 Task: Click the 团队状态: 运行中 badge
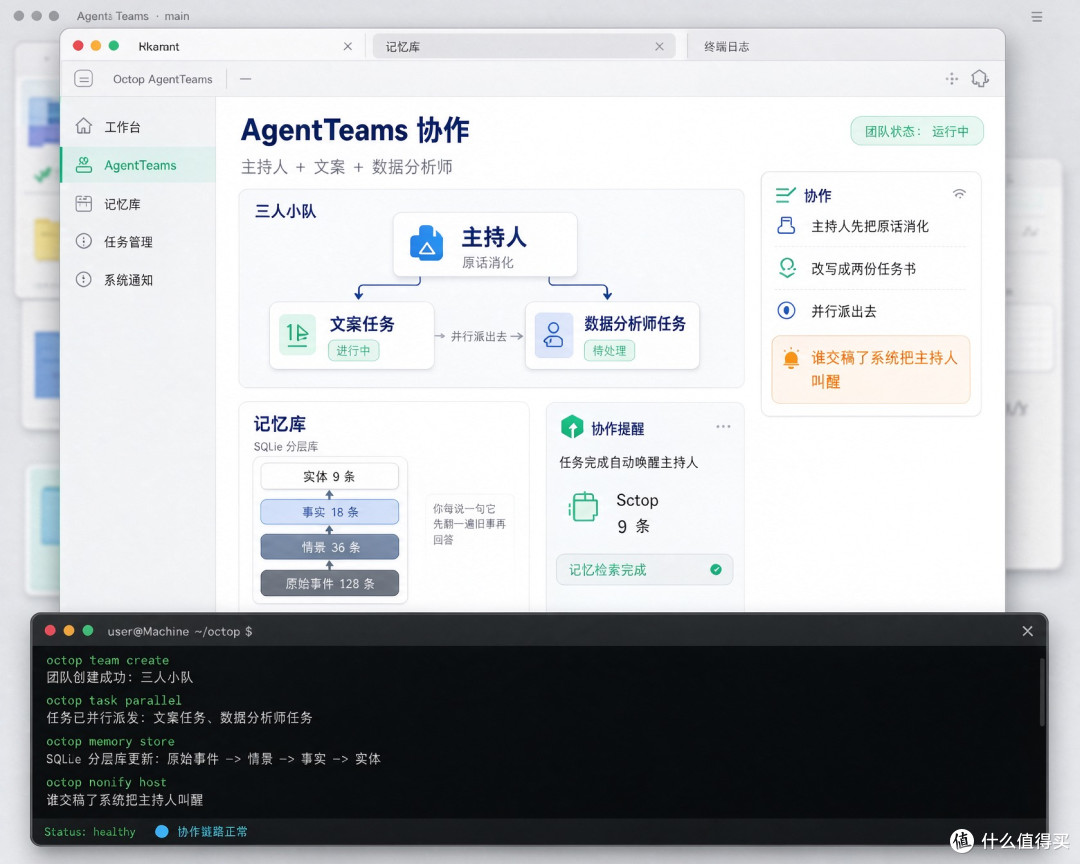coord(917,131)
